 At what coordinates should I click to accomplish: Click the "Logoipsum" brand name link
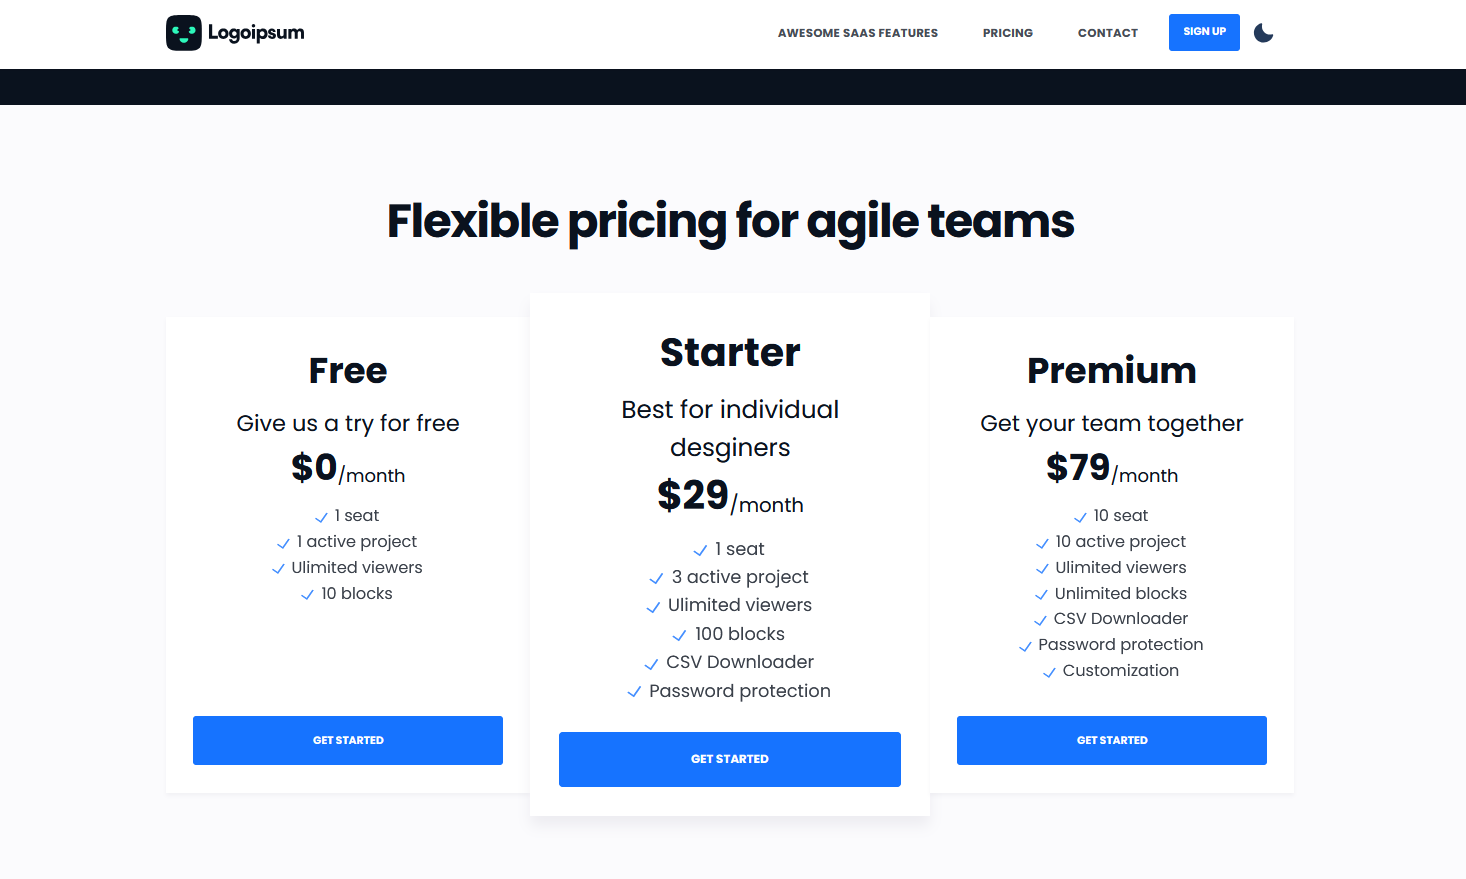click(256, 32)
